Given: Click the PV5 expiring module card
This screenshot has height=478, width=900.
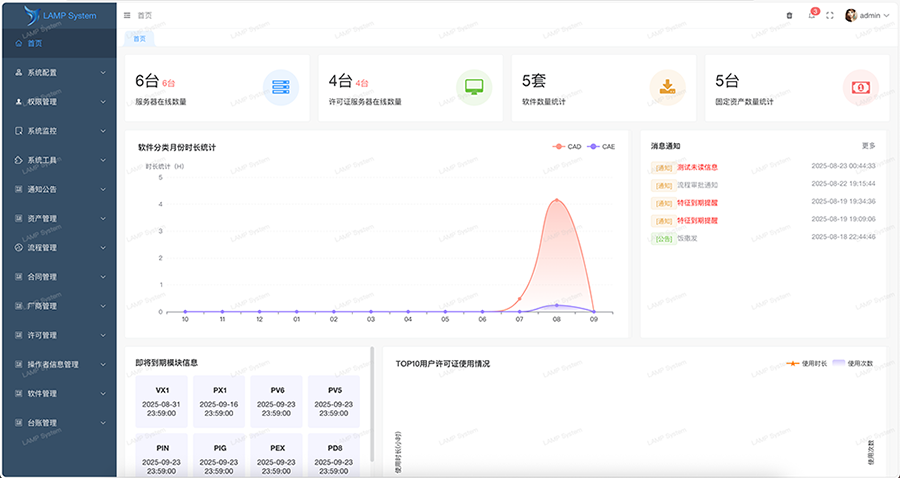Looking at the screenshot, I should [x=334, y=402].
